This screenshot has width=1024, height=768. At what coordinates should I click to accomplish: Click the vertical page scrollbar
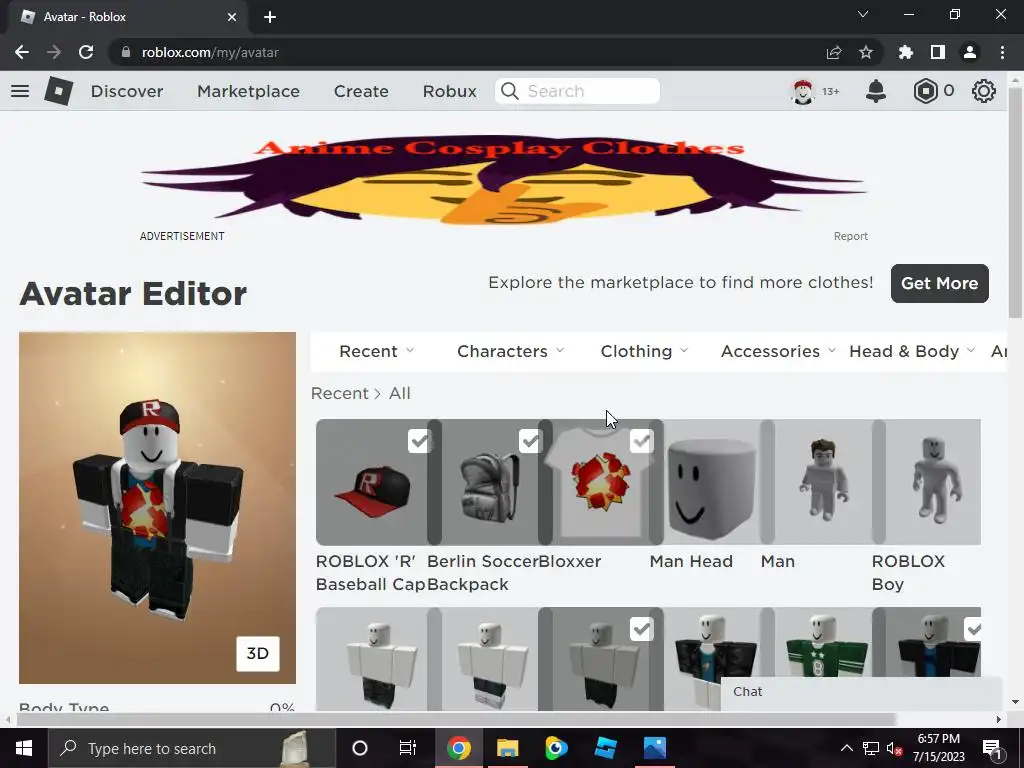point(1015,201)
